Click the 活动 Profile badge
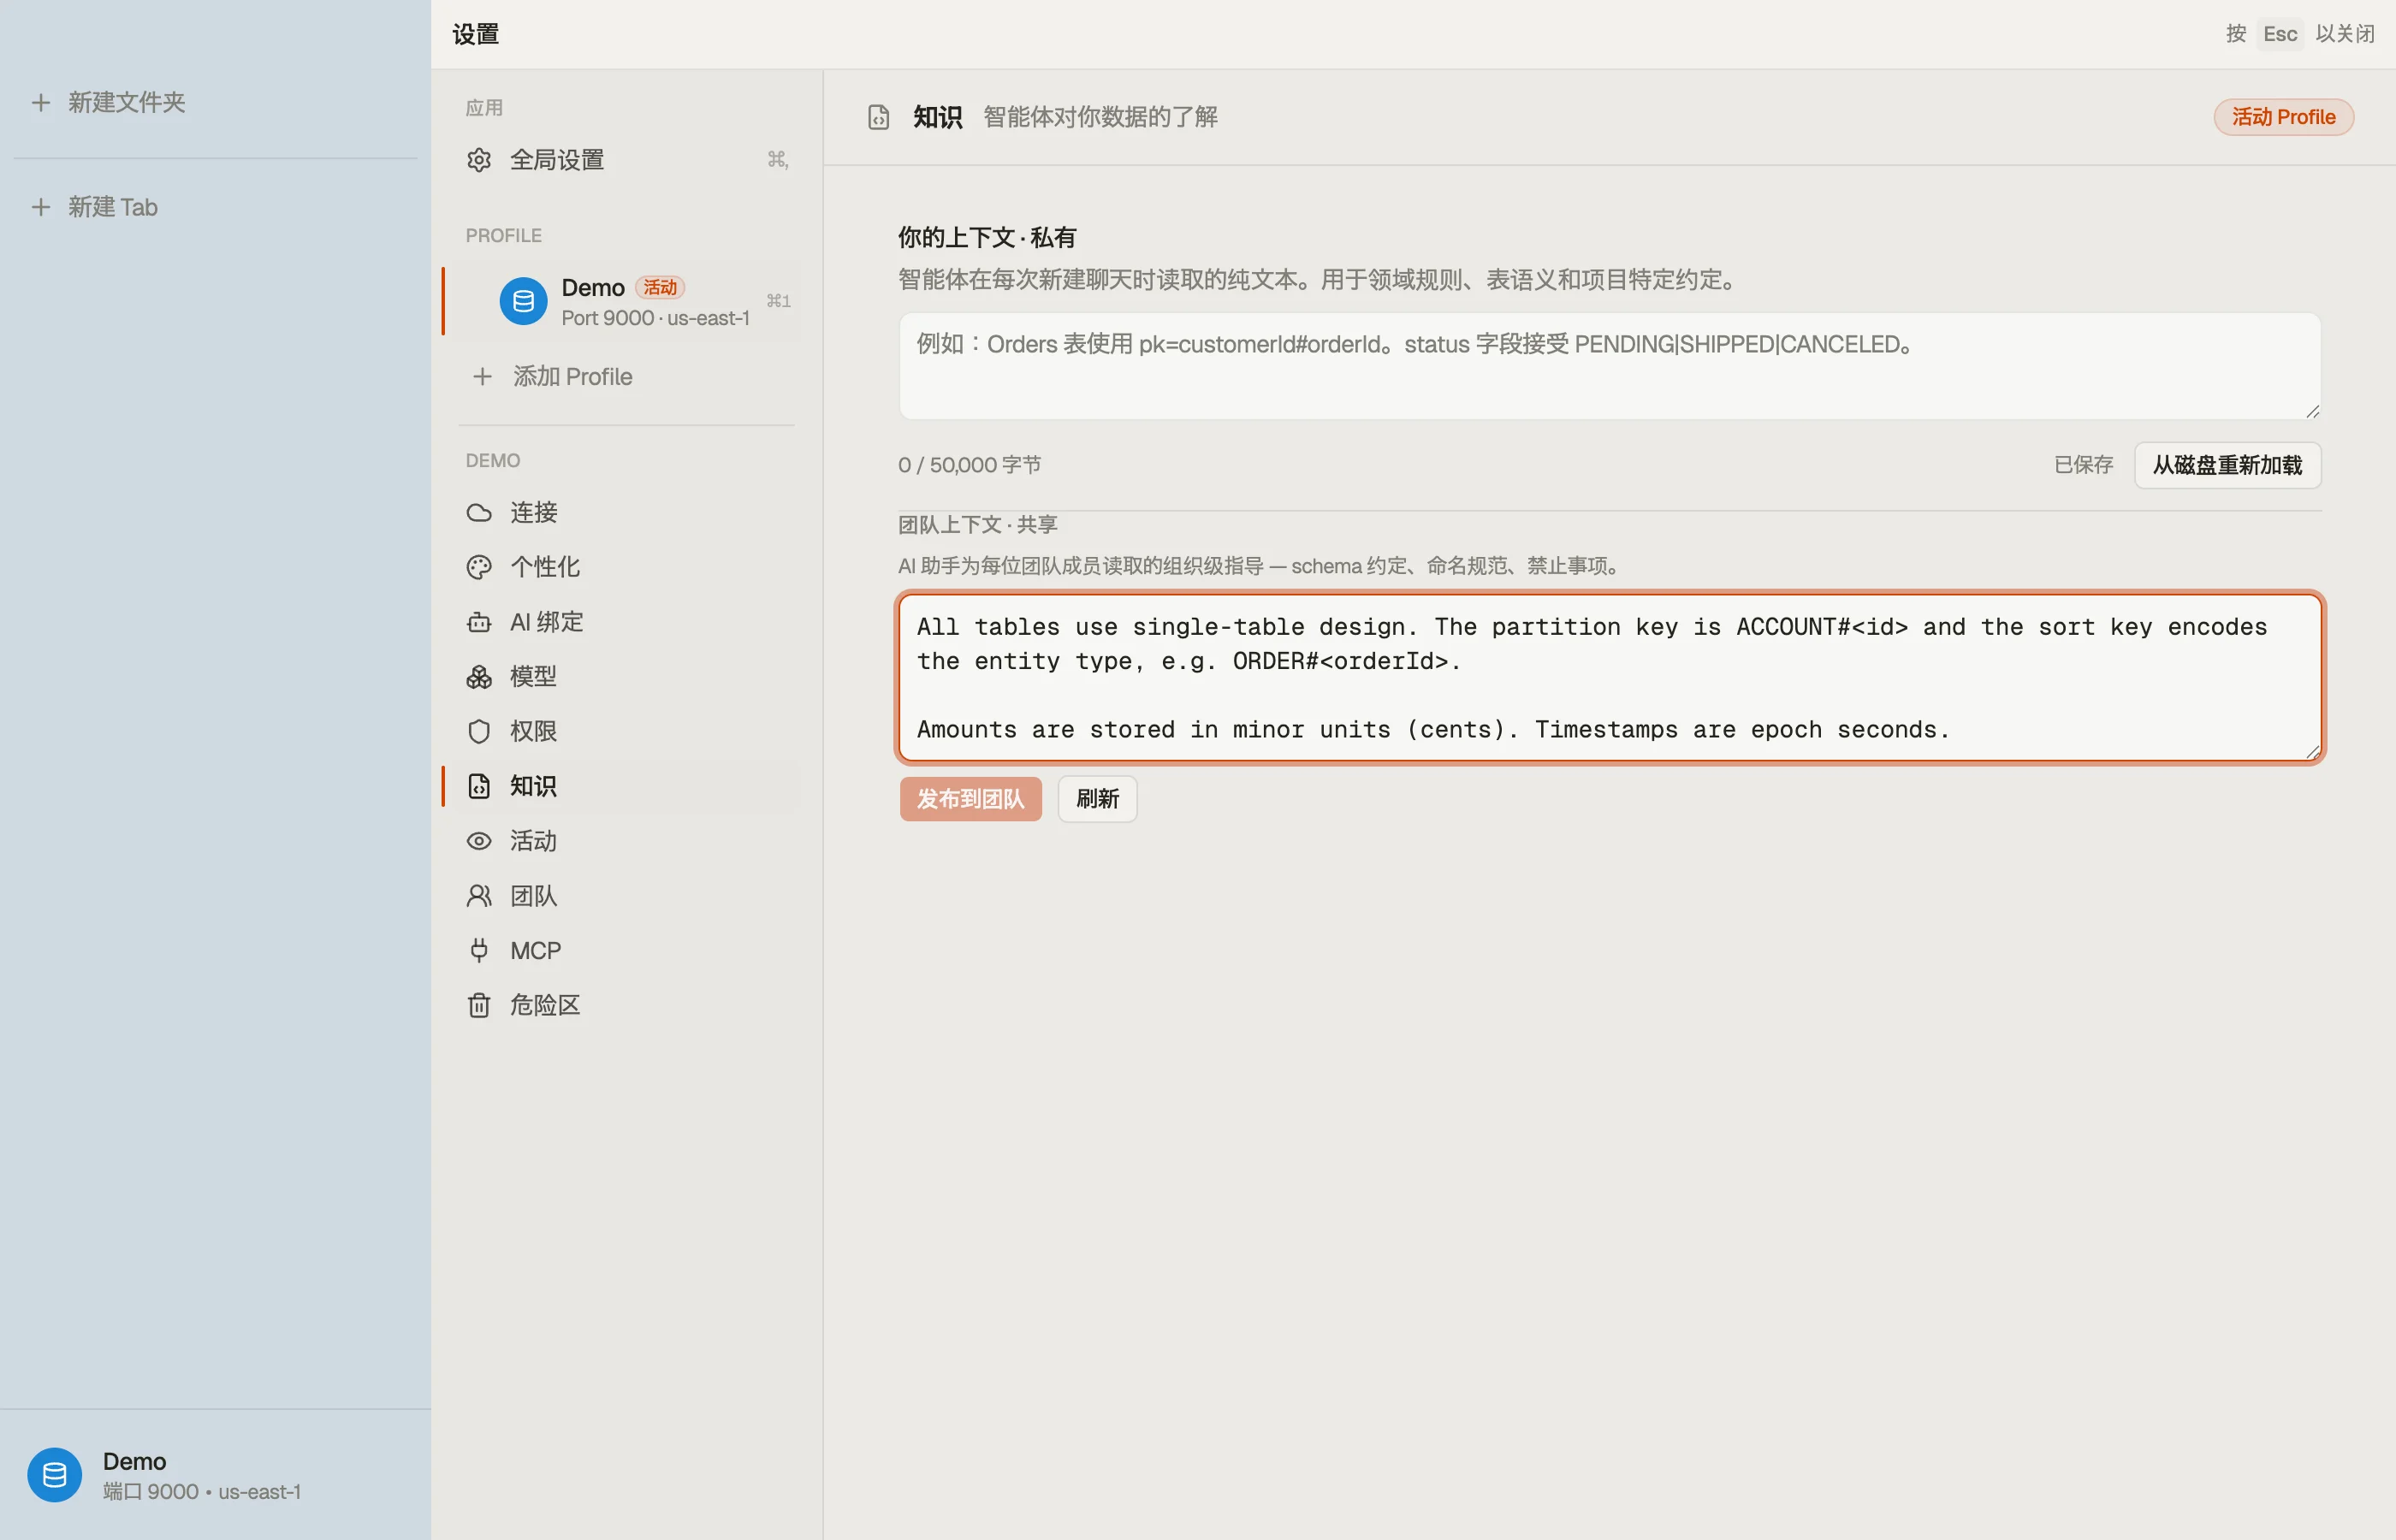 [x=2283, y=117]
